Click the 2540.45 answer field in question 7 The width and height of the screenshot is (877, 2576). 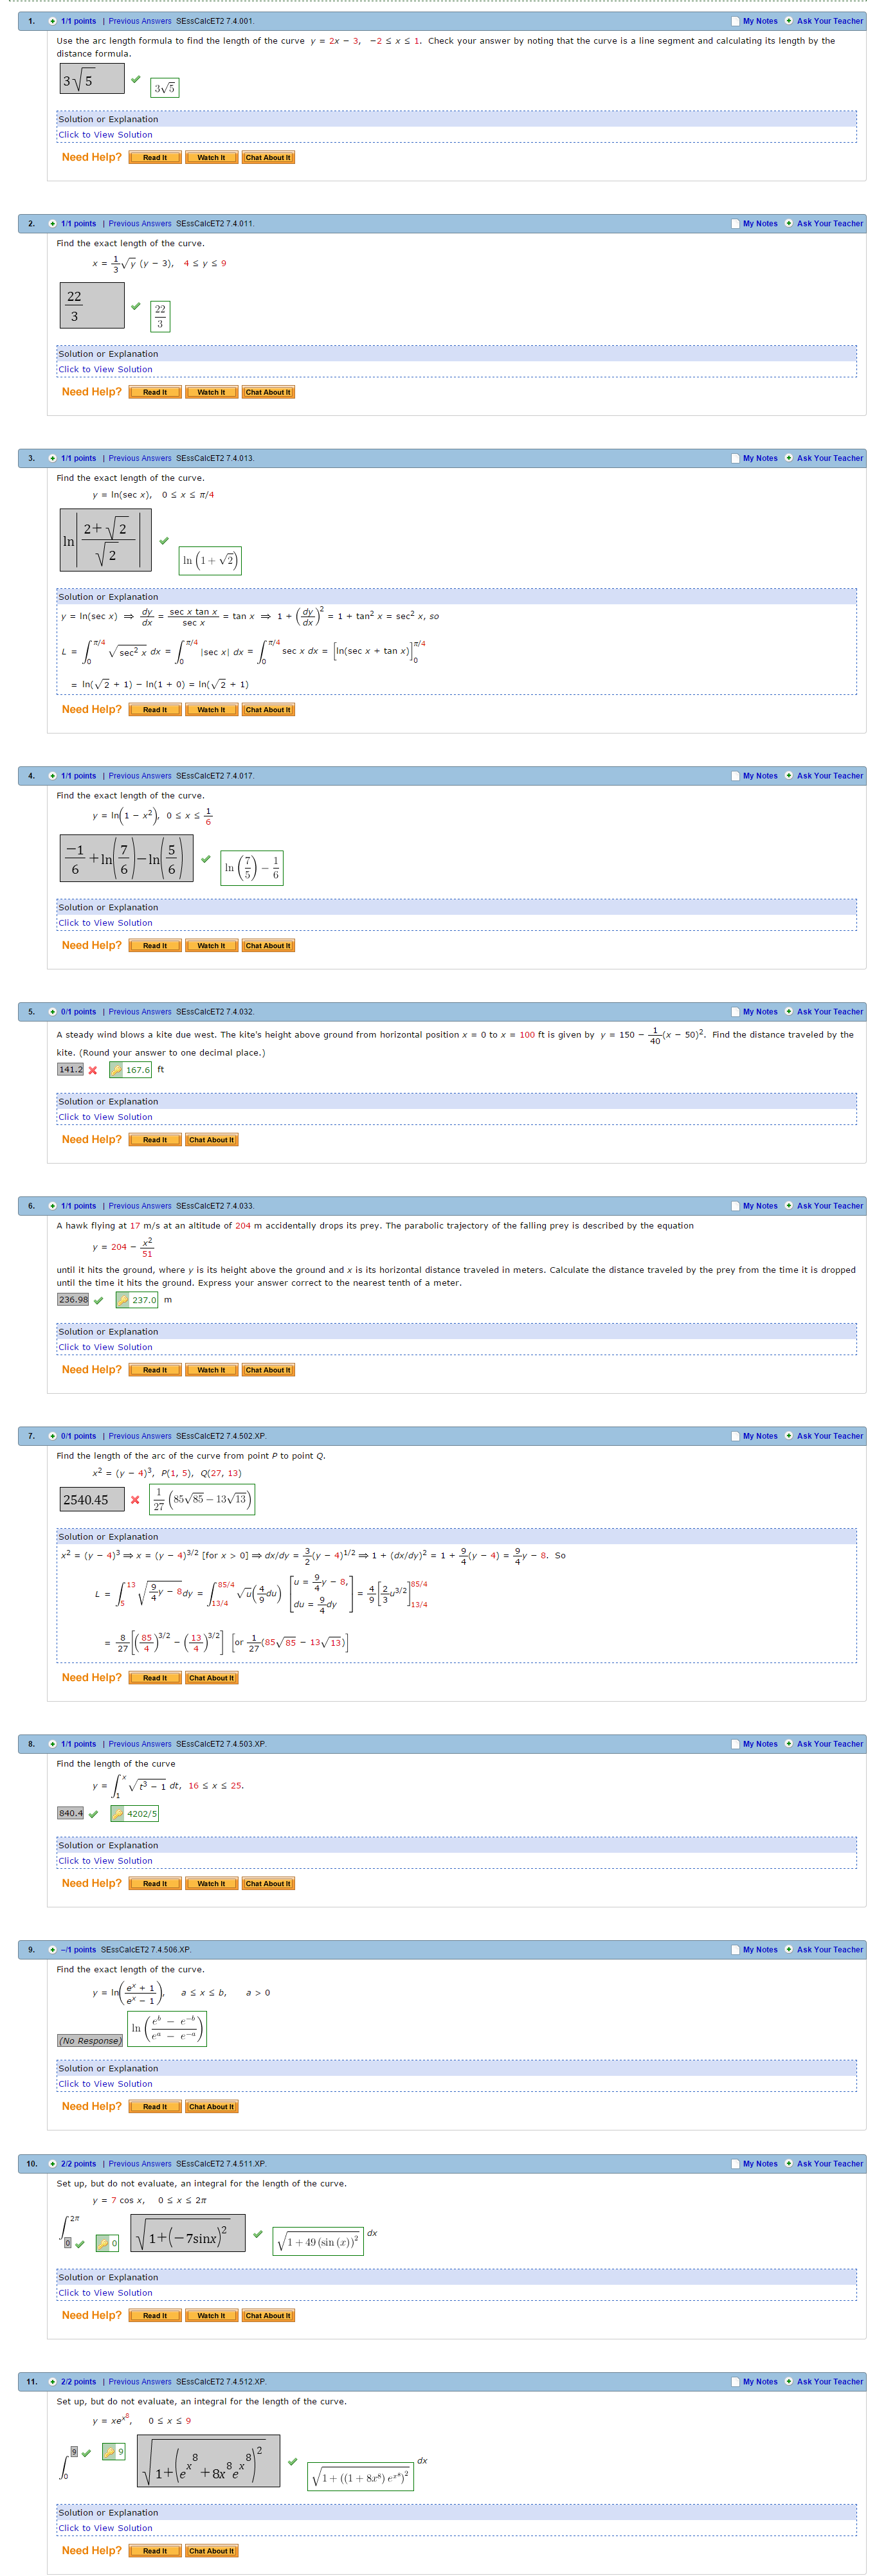[x=92, y=1500]
